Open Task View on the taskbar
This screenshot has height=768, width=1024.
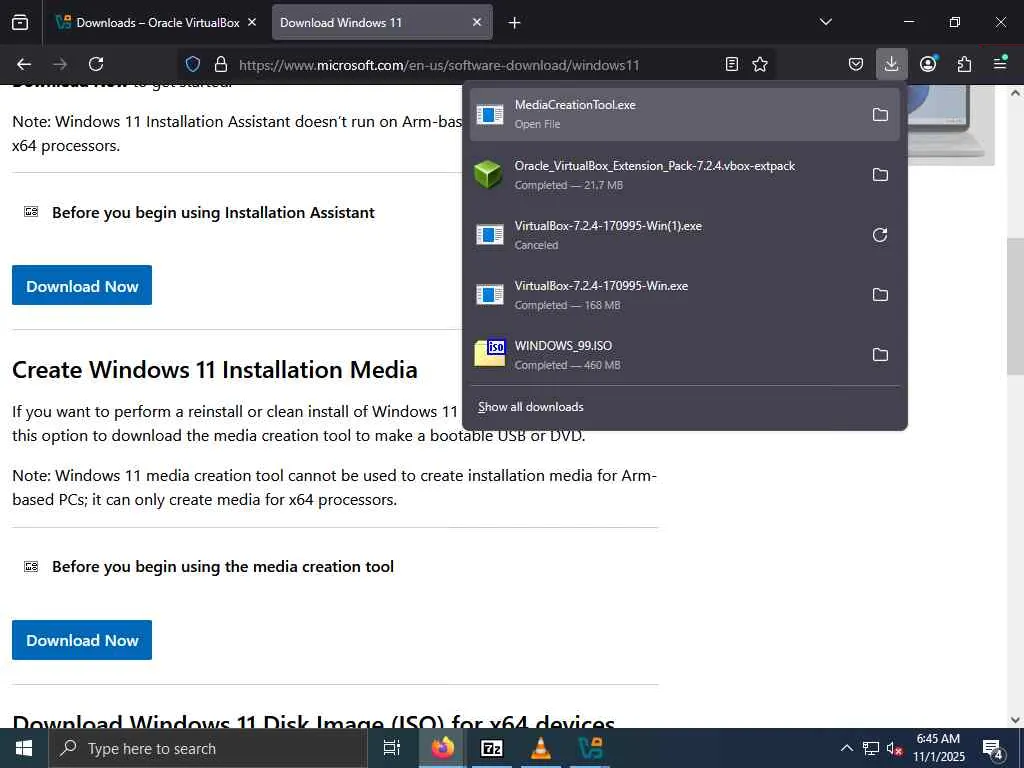tap(391, 748)
